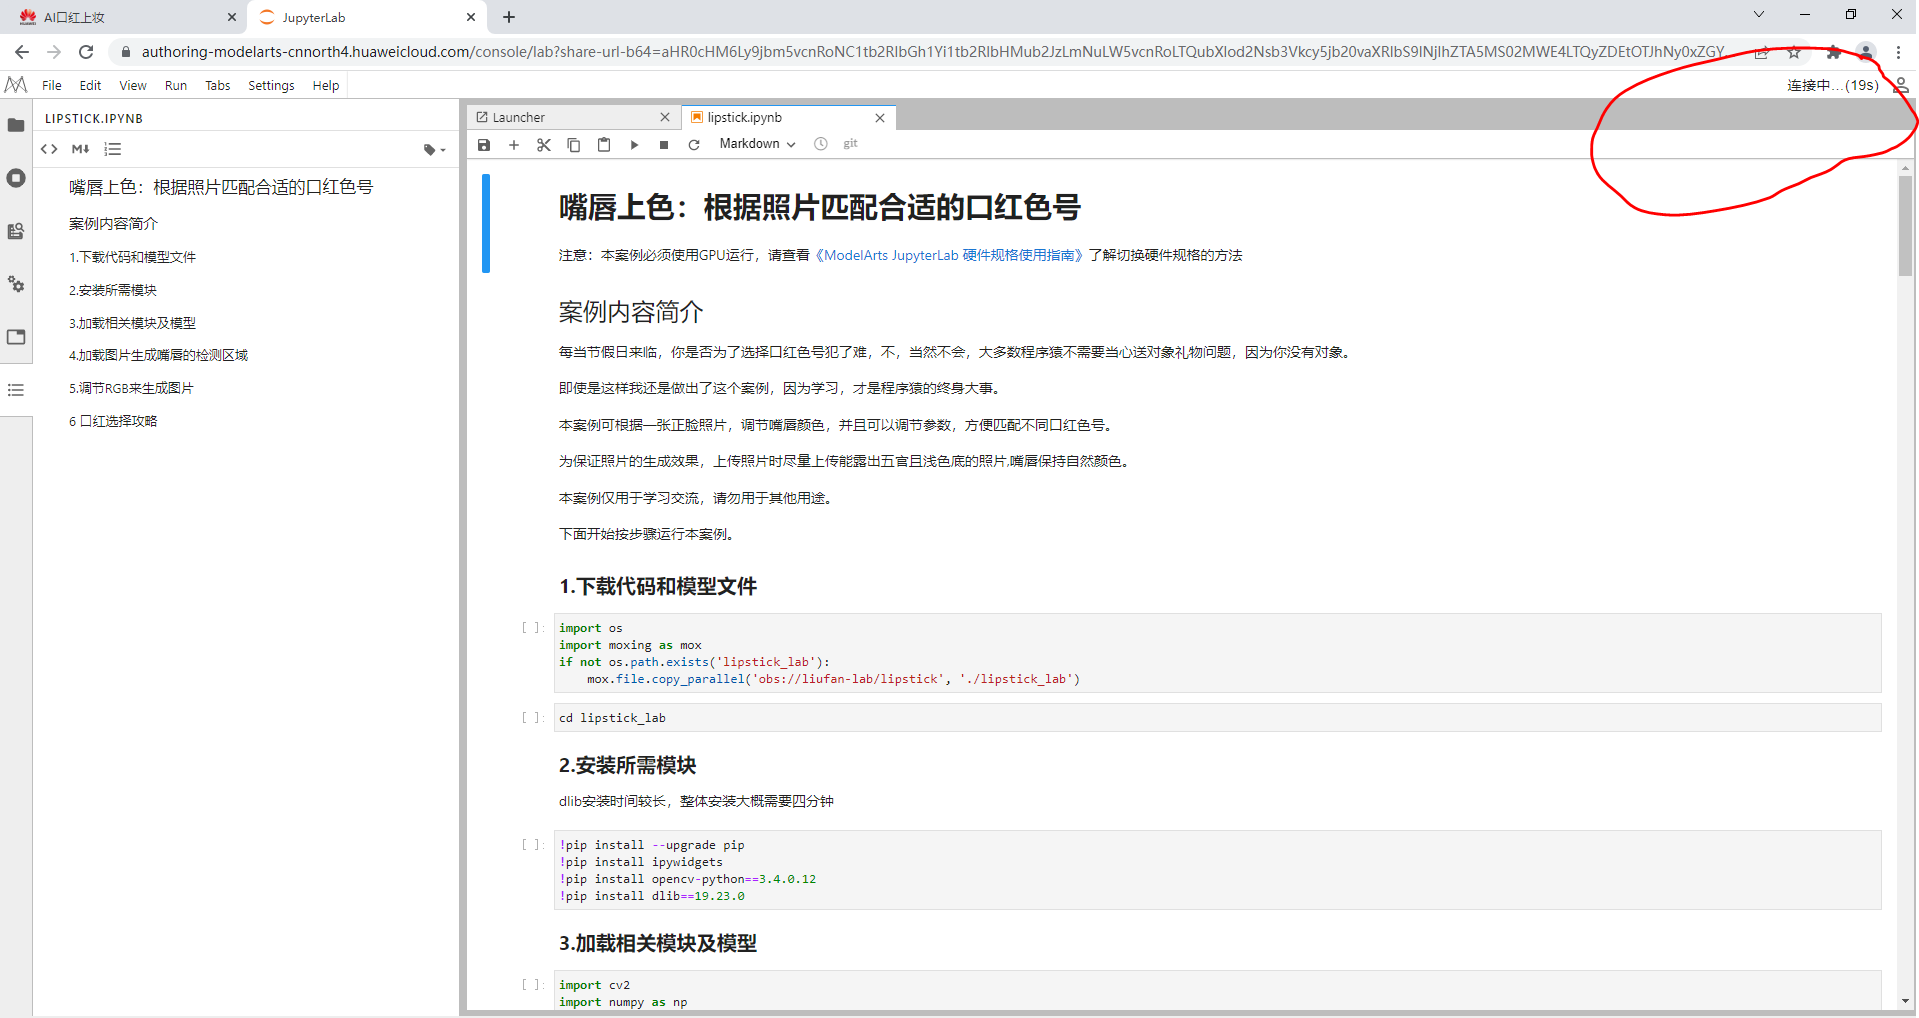This screenshot has width=1919, height=1018.
Task: Switch to the Launcher tab
Action: (x=520, y=117)
